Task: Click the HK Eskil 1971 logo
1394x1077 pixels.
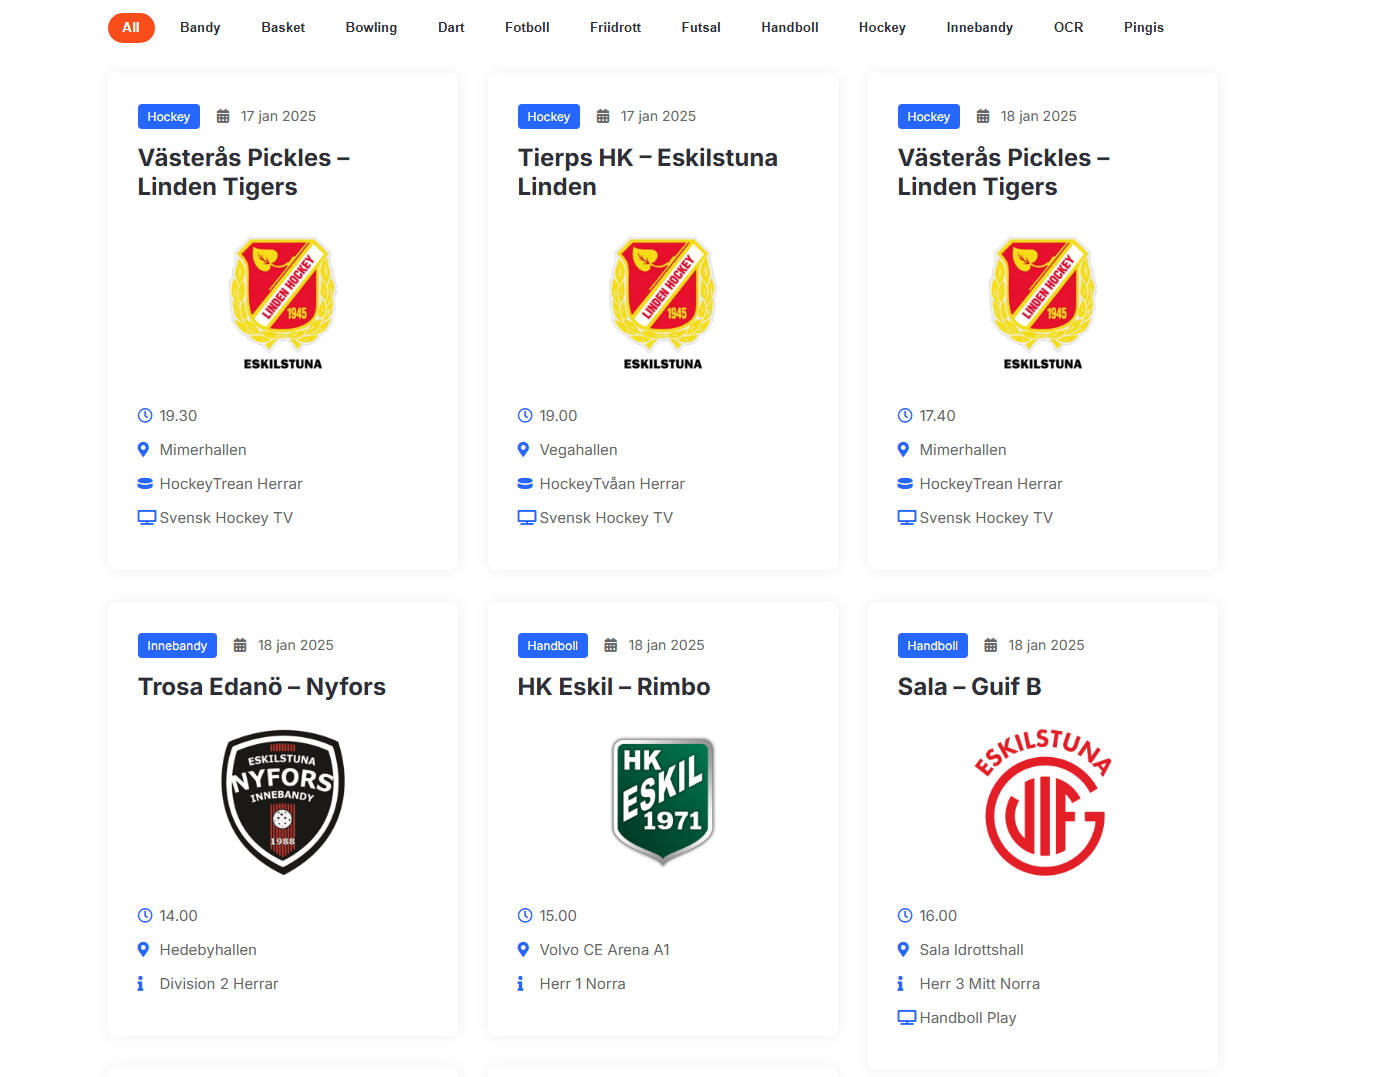Action: tap(663, 801)
